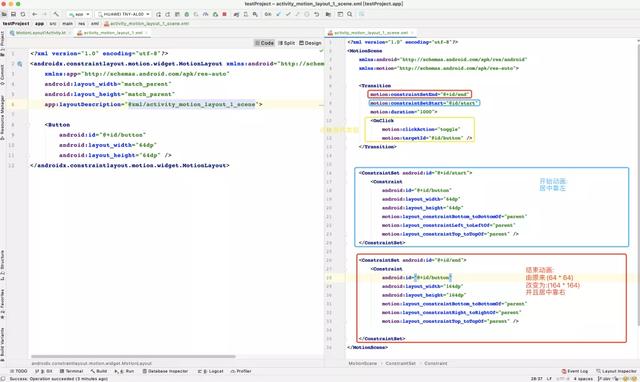Click the res breadcrumb in navigation bar
Viewport: 640px width, 382px height.
click(x=82, y=24)
